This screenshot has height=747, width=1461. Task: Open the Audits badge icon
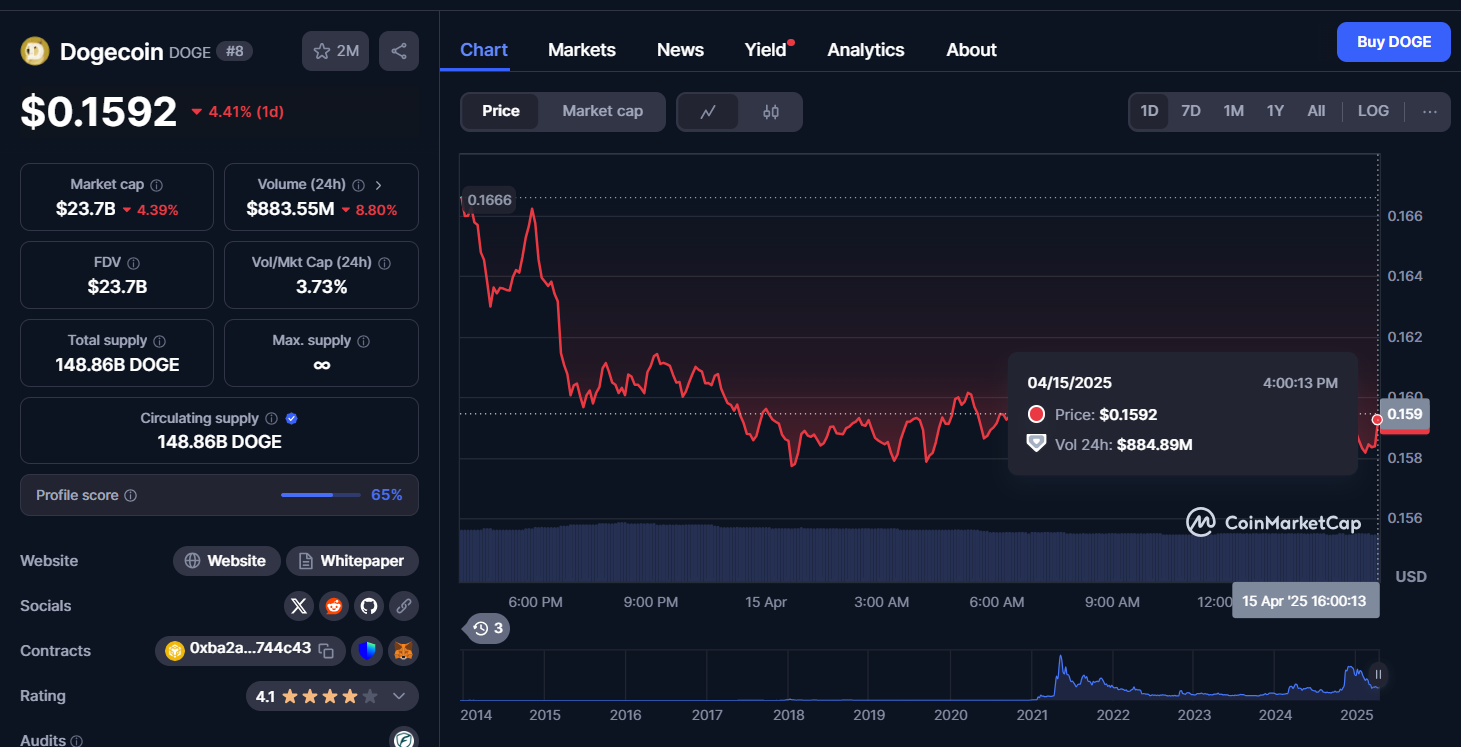(403, 739)
